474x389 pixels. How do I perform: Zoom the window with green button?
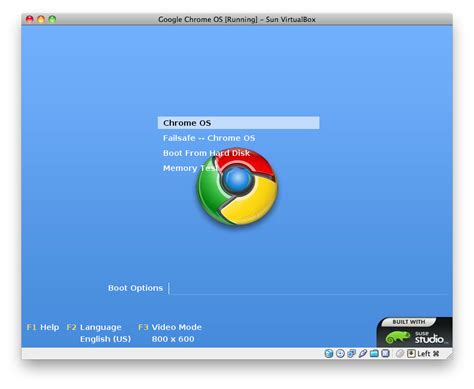[x=52, y=19]
